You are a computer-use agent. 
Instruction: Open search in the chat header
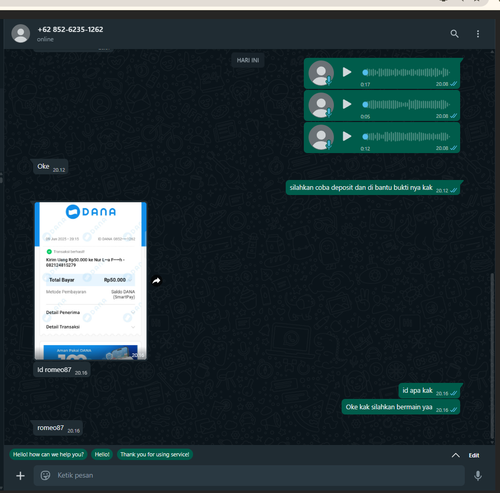(454, 34)
